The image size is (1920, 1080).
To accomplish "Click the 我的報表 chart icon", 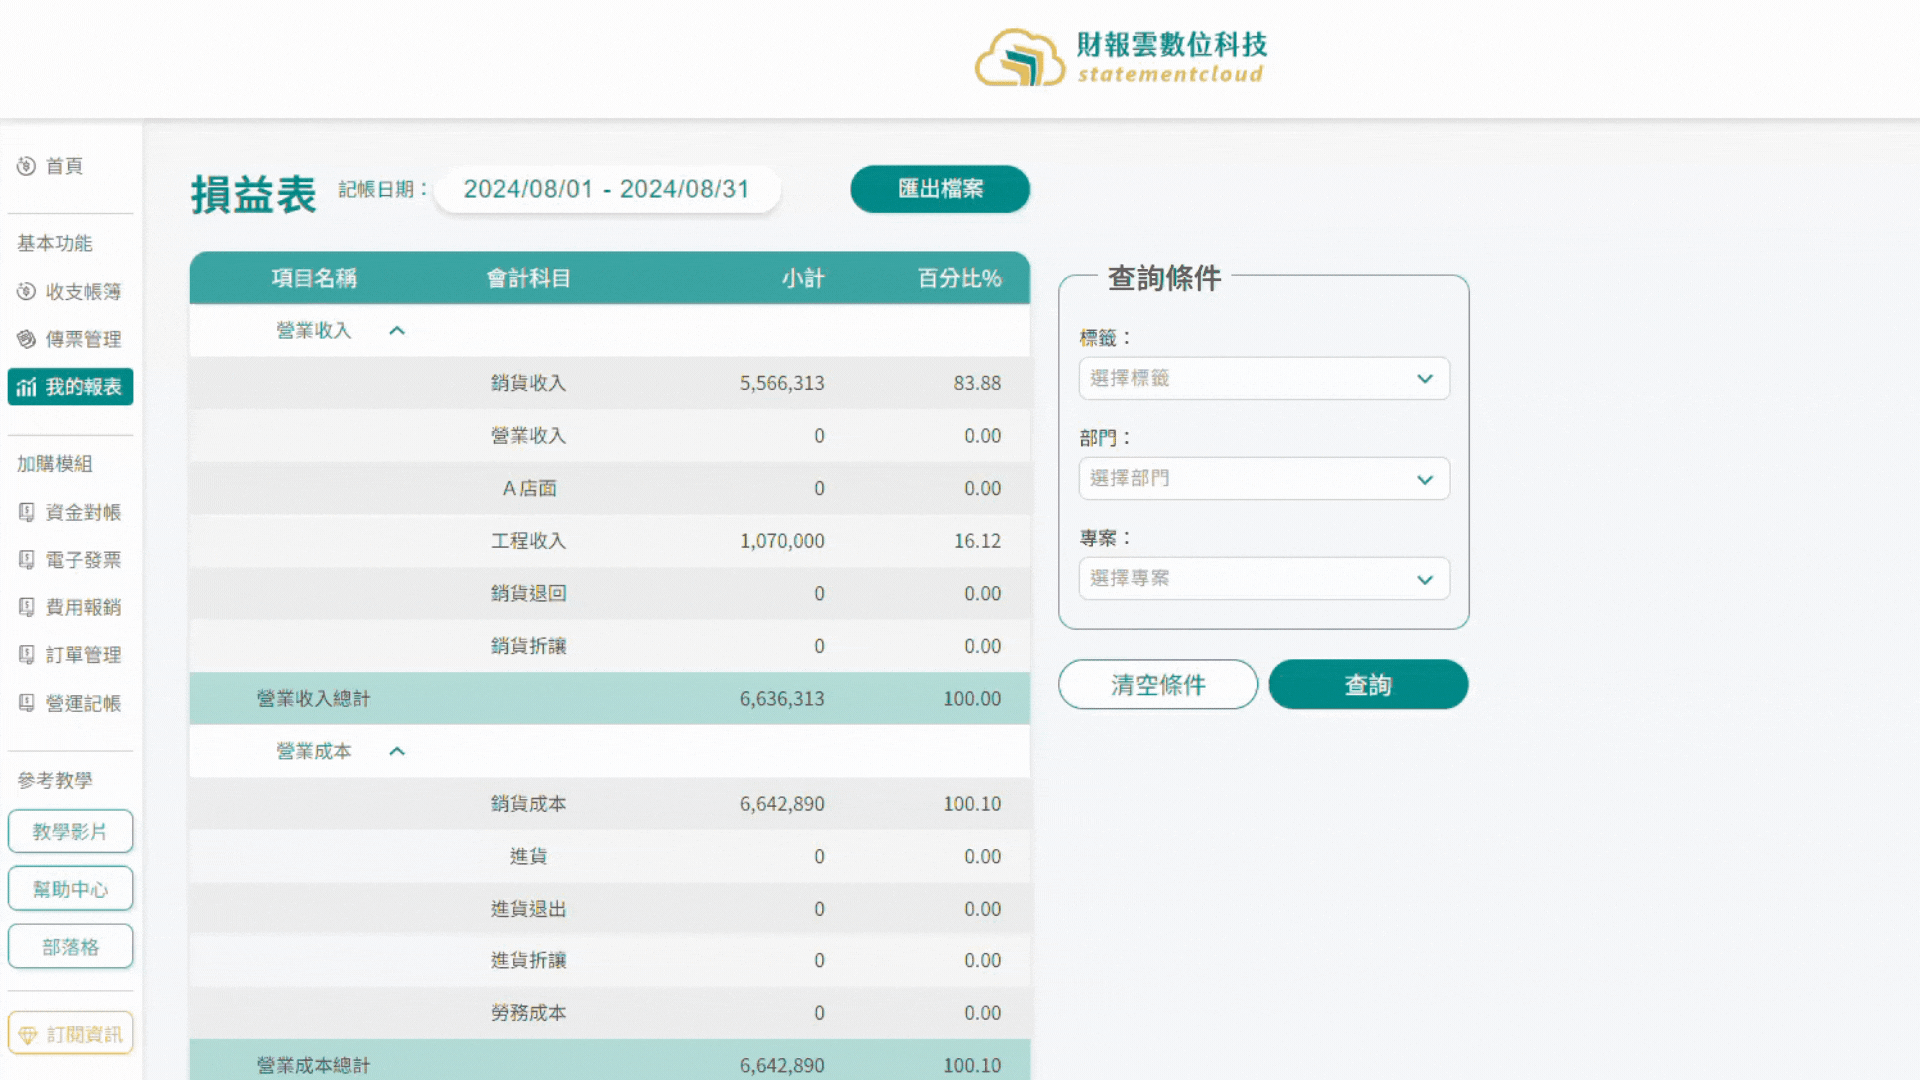I will 27,387.
